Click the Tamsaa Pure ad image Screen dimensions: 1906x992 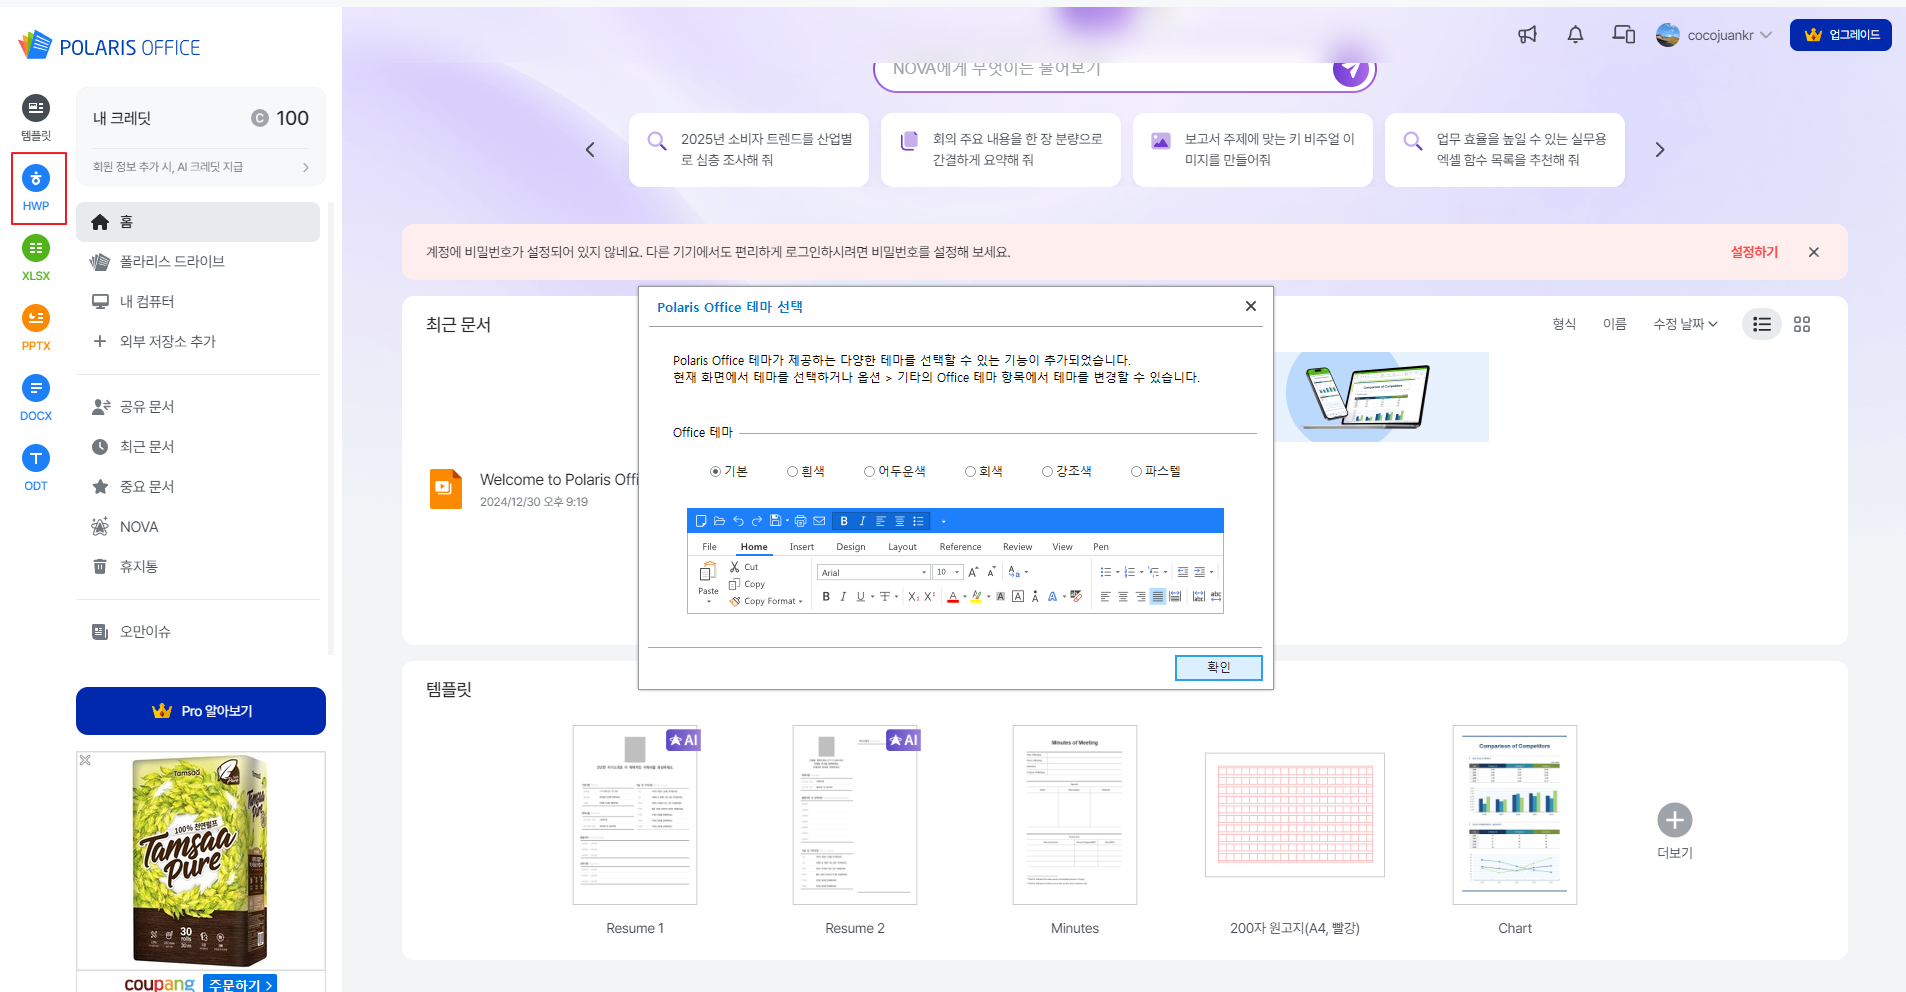pyautogui.click(x=201, y=860)
